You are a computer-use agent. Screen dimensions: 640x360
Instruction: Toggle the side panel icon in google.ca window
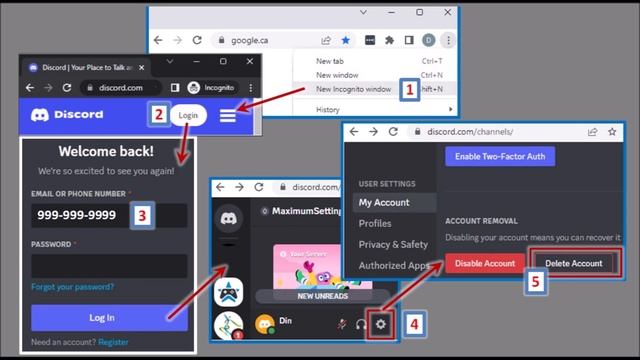409,40
